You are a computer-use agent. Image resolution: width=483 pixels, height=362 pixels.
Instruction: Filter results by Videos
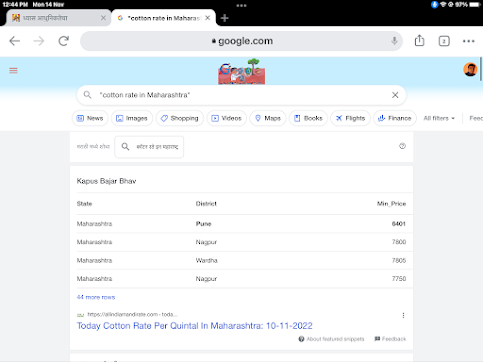pyautogui.click(x=227, y=118)
